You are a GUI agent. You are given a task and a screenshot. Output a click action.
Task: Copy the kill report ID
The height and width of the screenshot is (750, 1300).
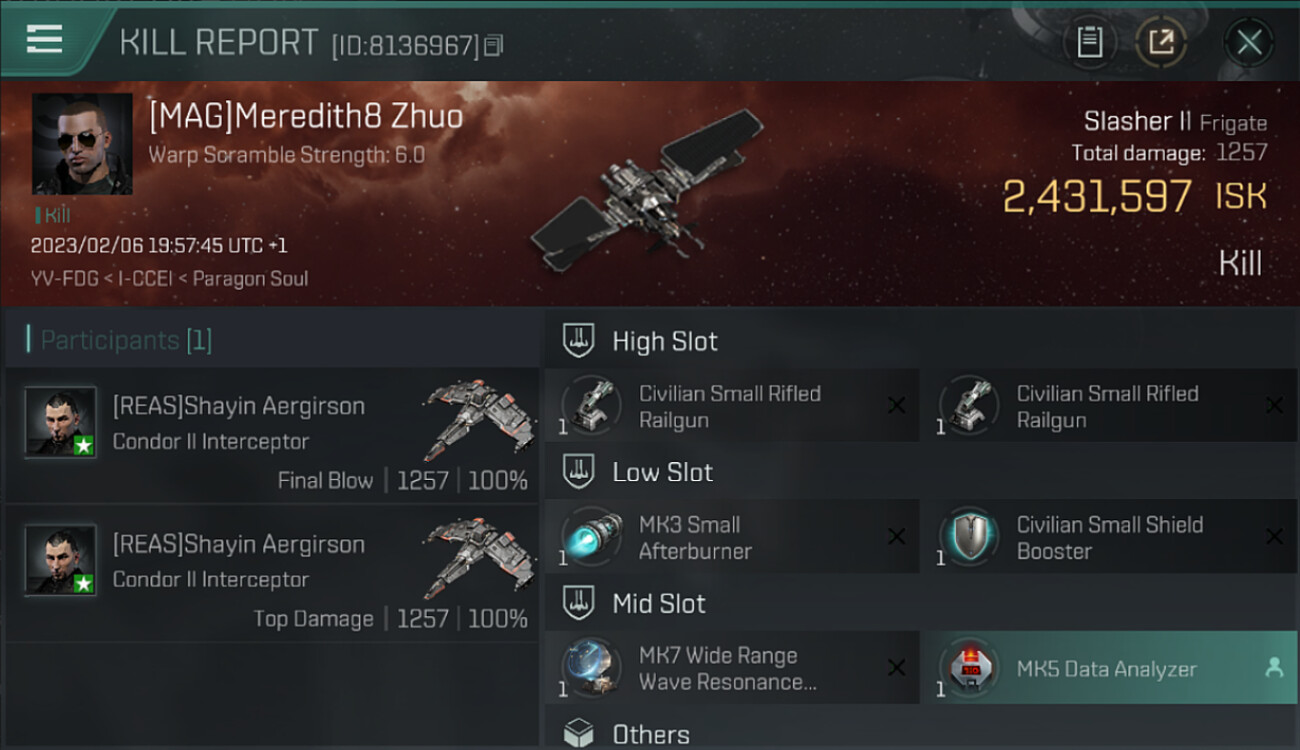click(493, 46)
